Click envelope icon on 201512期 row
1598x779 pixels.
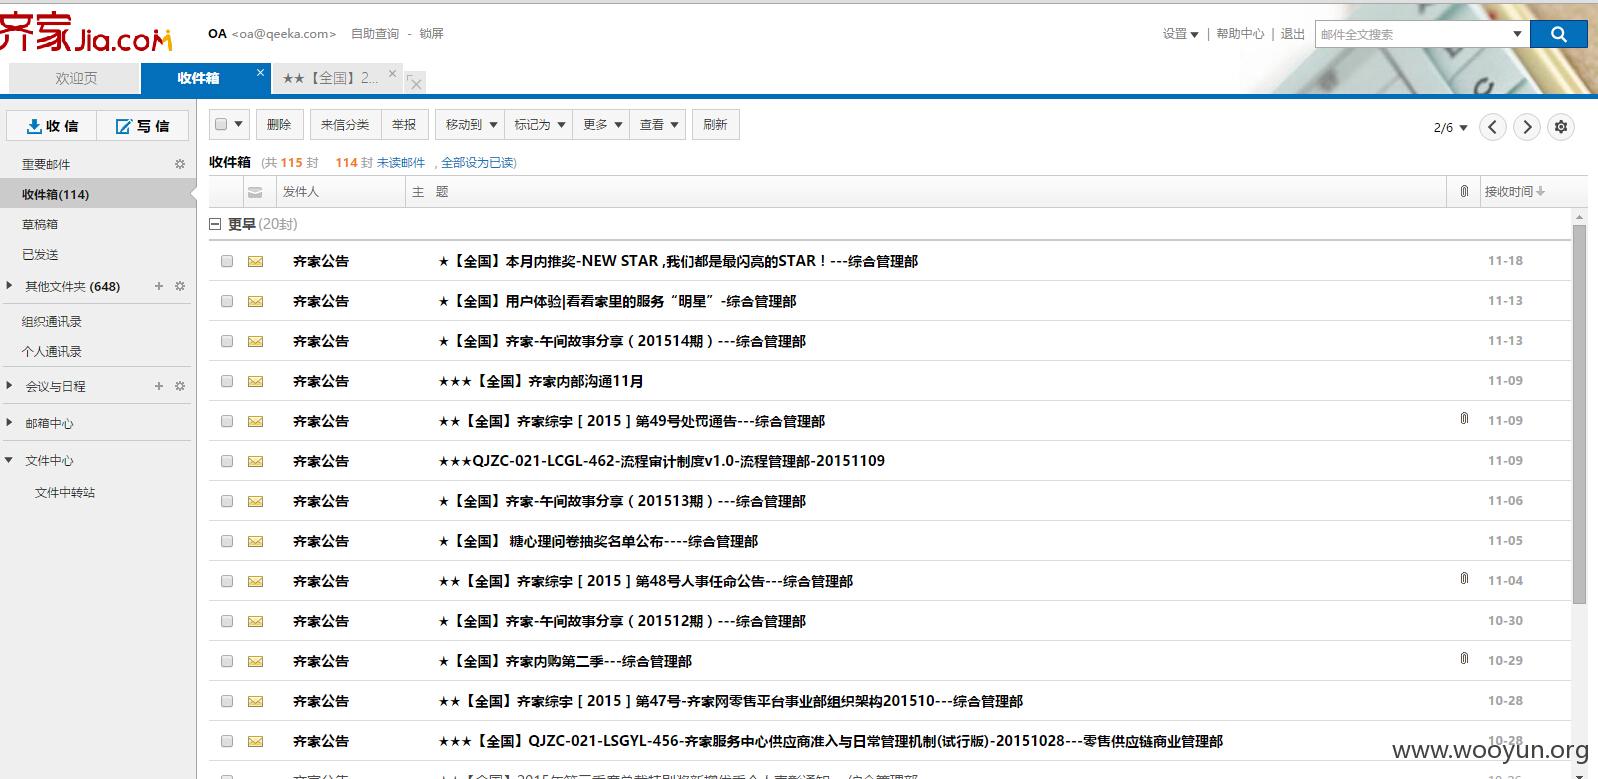255,621
